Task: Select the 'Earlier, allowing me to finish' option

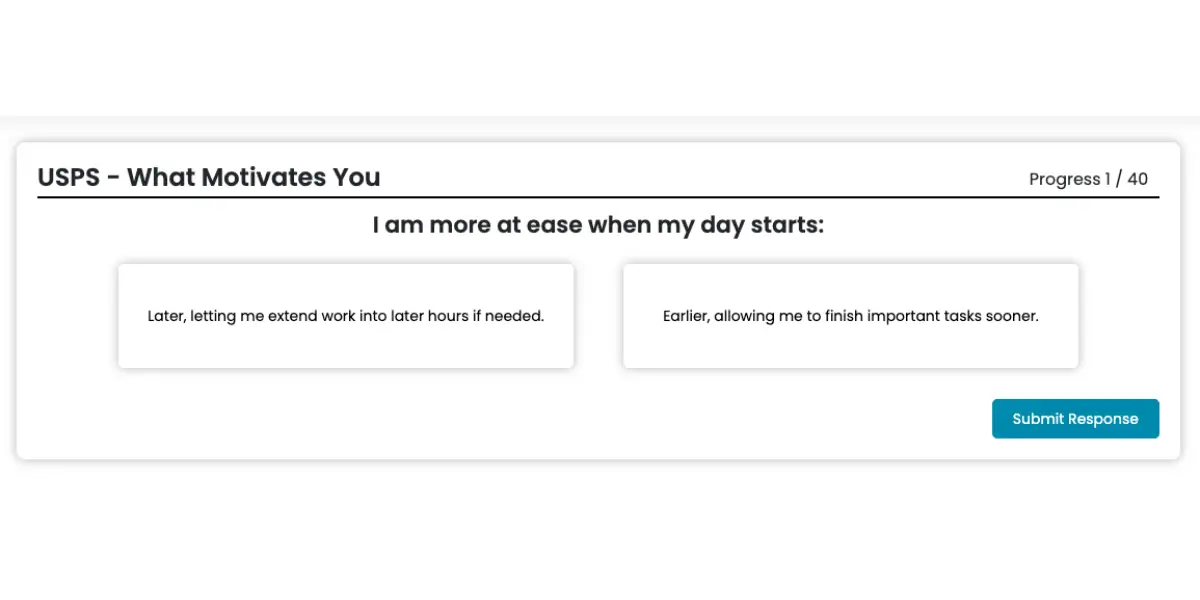Action: tap(850, 316)
